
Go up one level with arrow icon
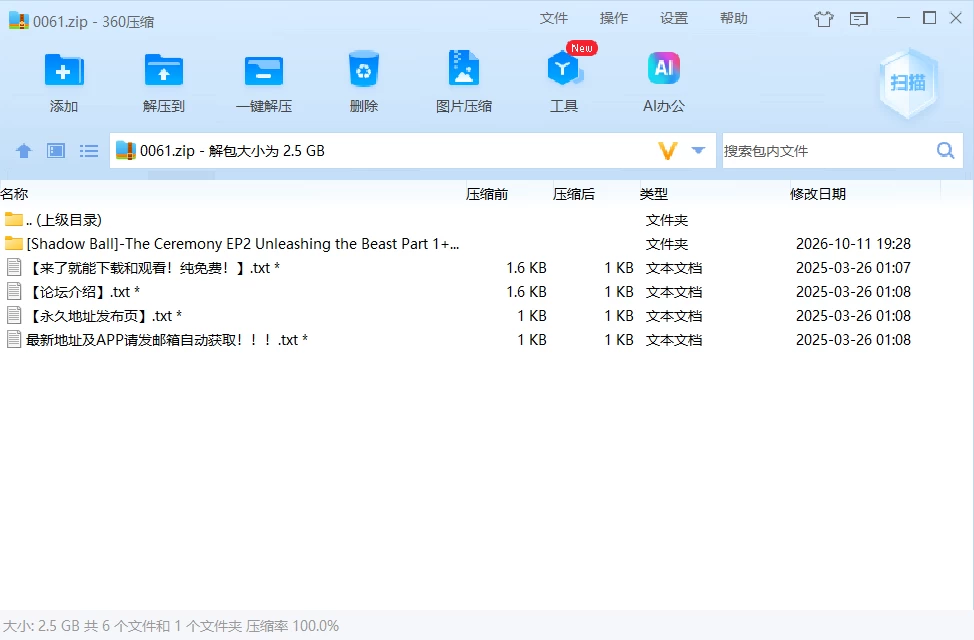tap(24, 151)
